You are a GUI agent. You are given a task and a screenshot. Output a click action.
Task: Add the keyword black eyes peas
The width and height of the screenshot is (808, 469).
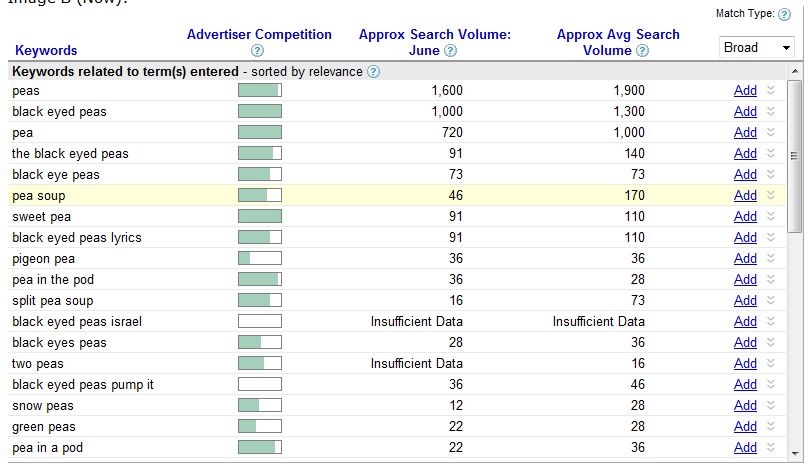(x=745, y=343)
